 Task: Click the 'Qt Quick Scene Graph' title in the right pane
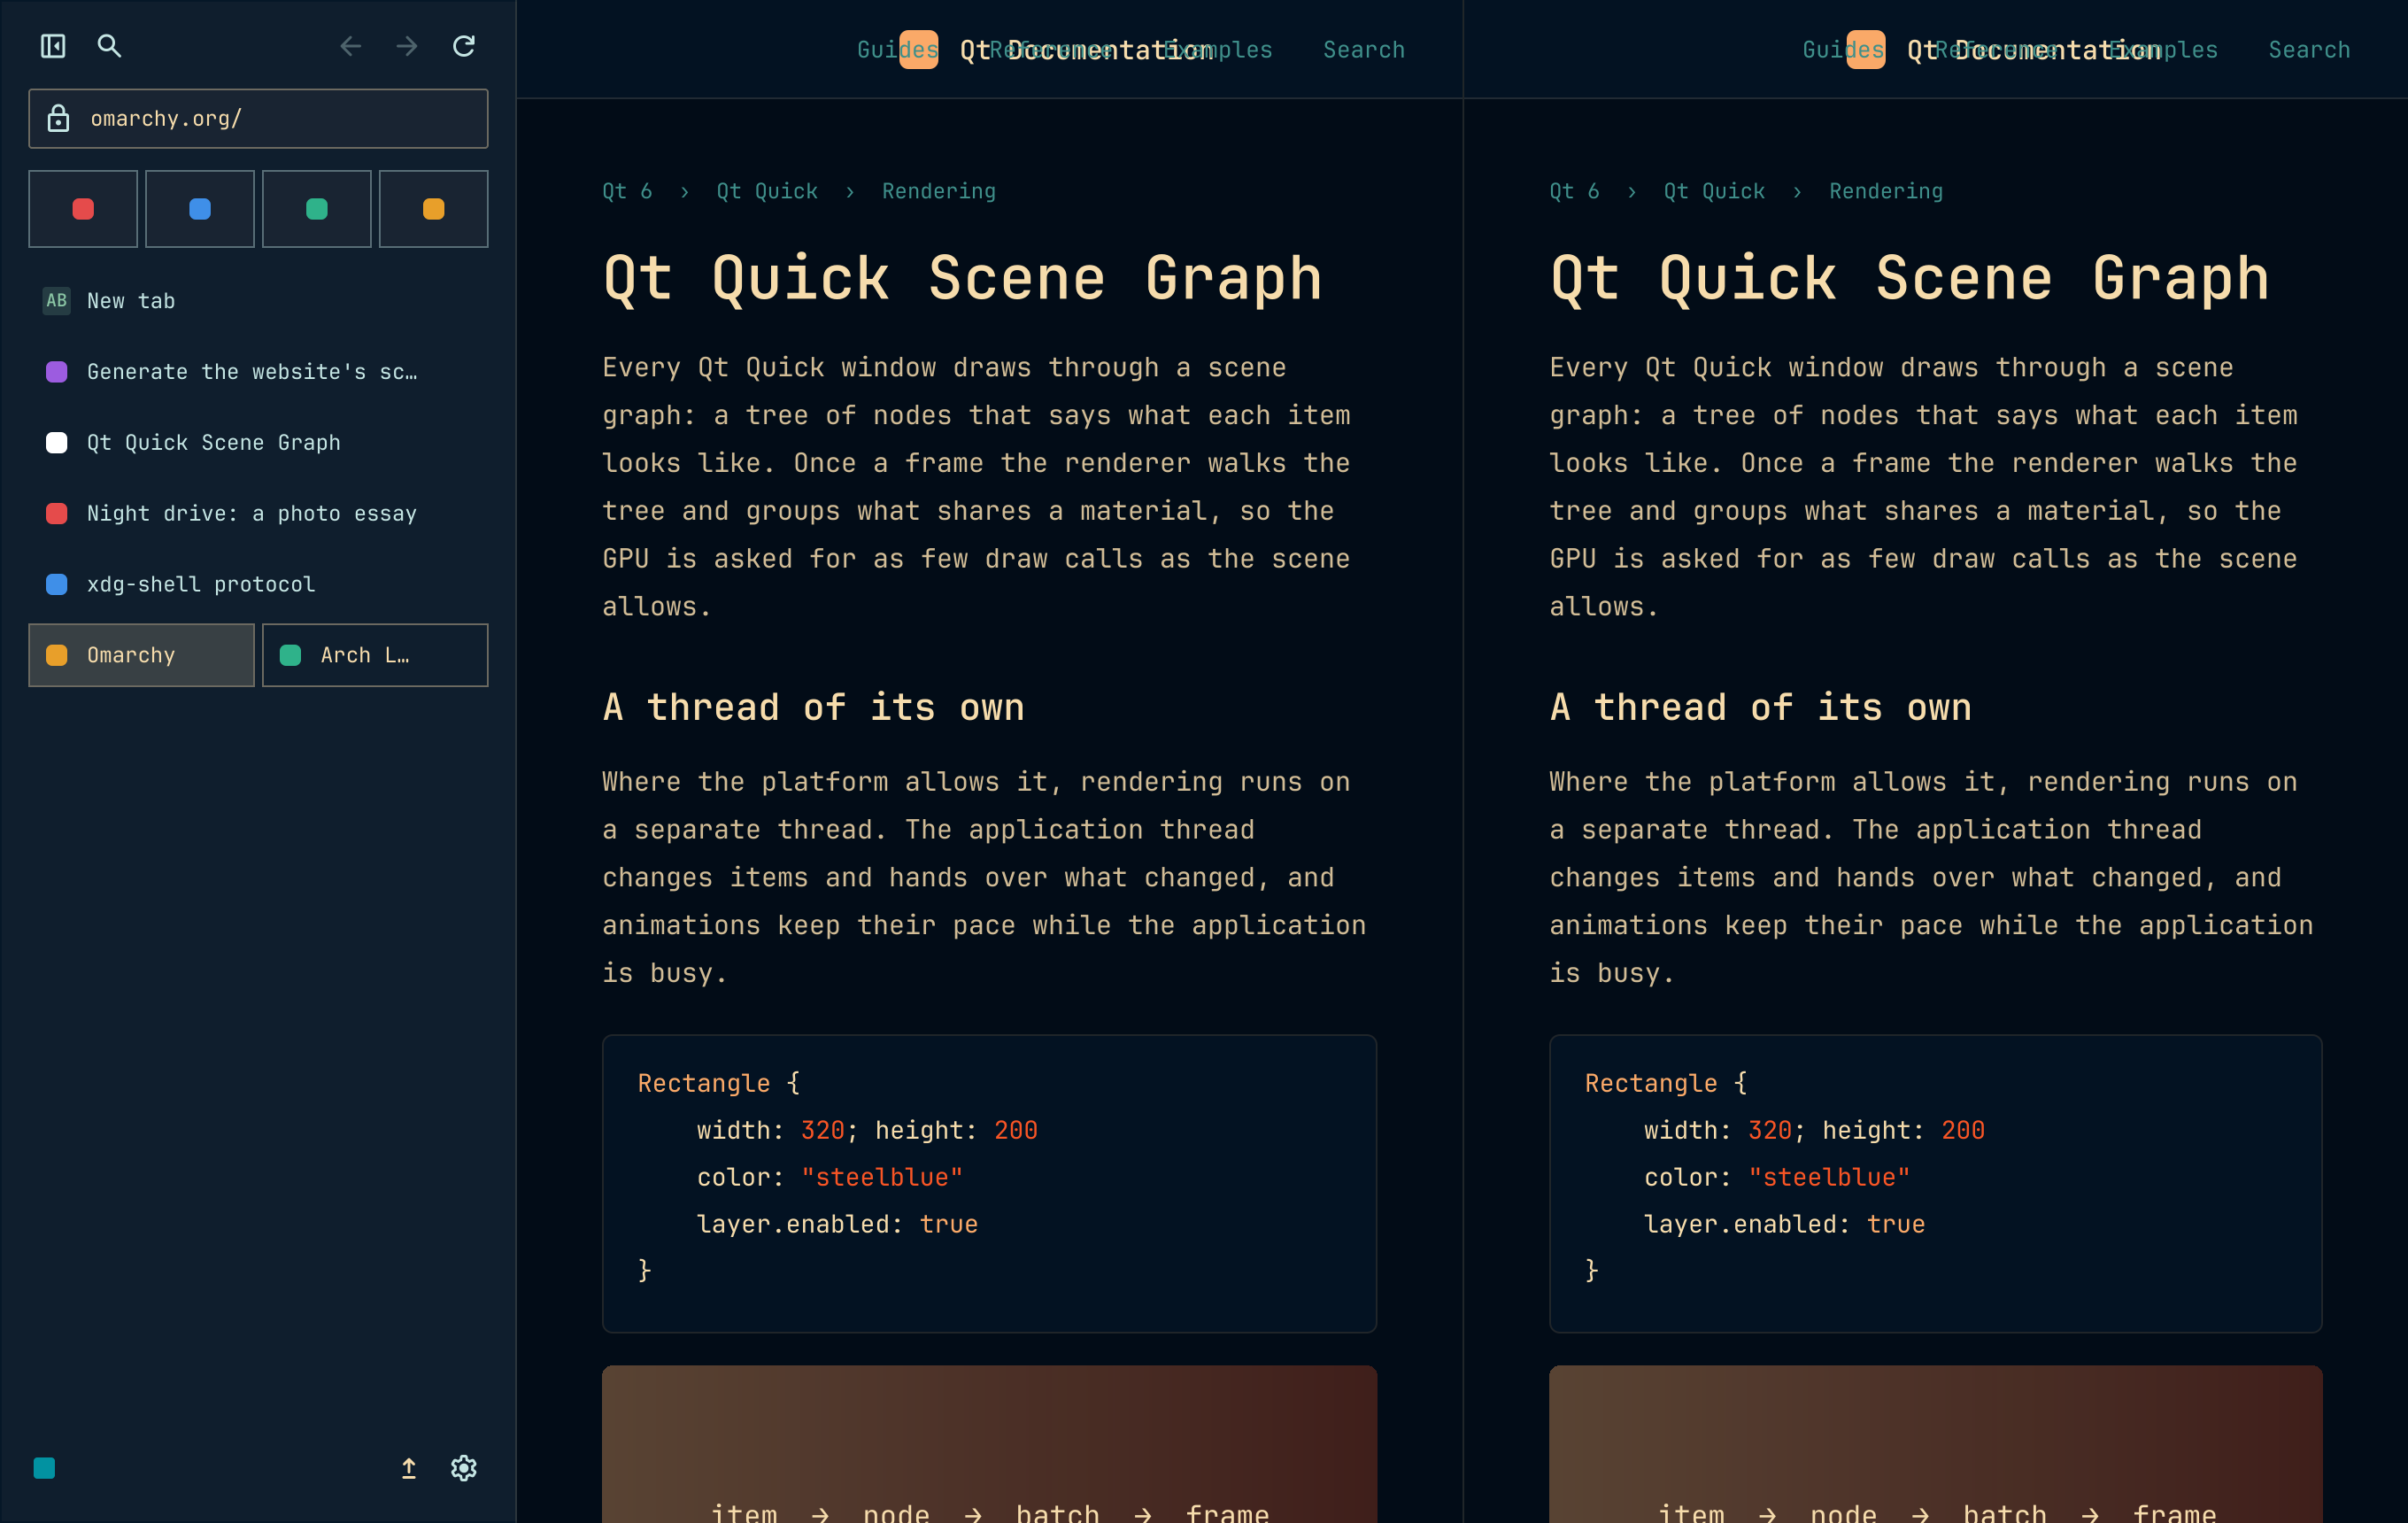(x=1909, y=278)
